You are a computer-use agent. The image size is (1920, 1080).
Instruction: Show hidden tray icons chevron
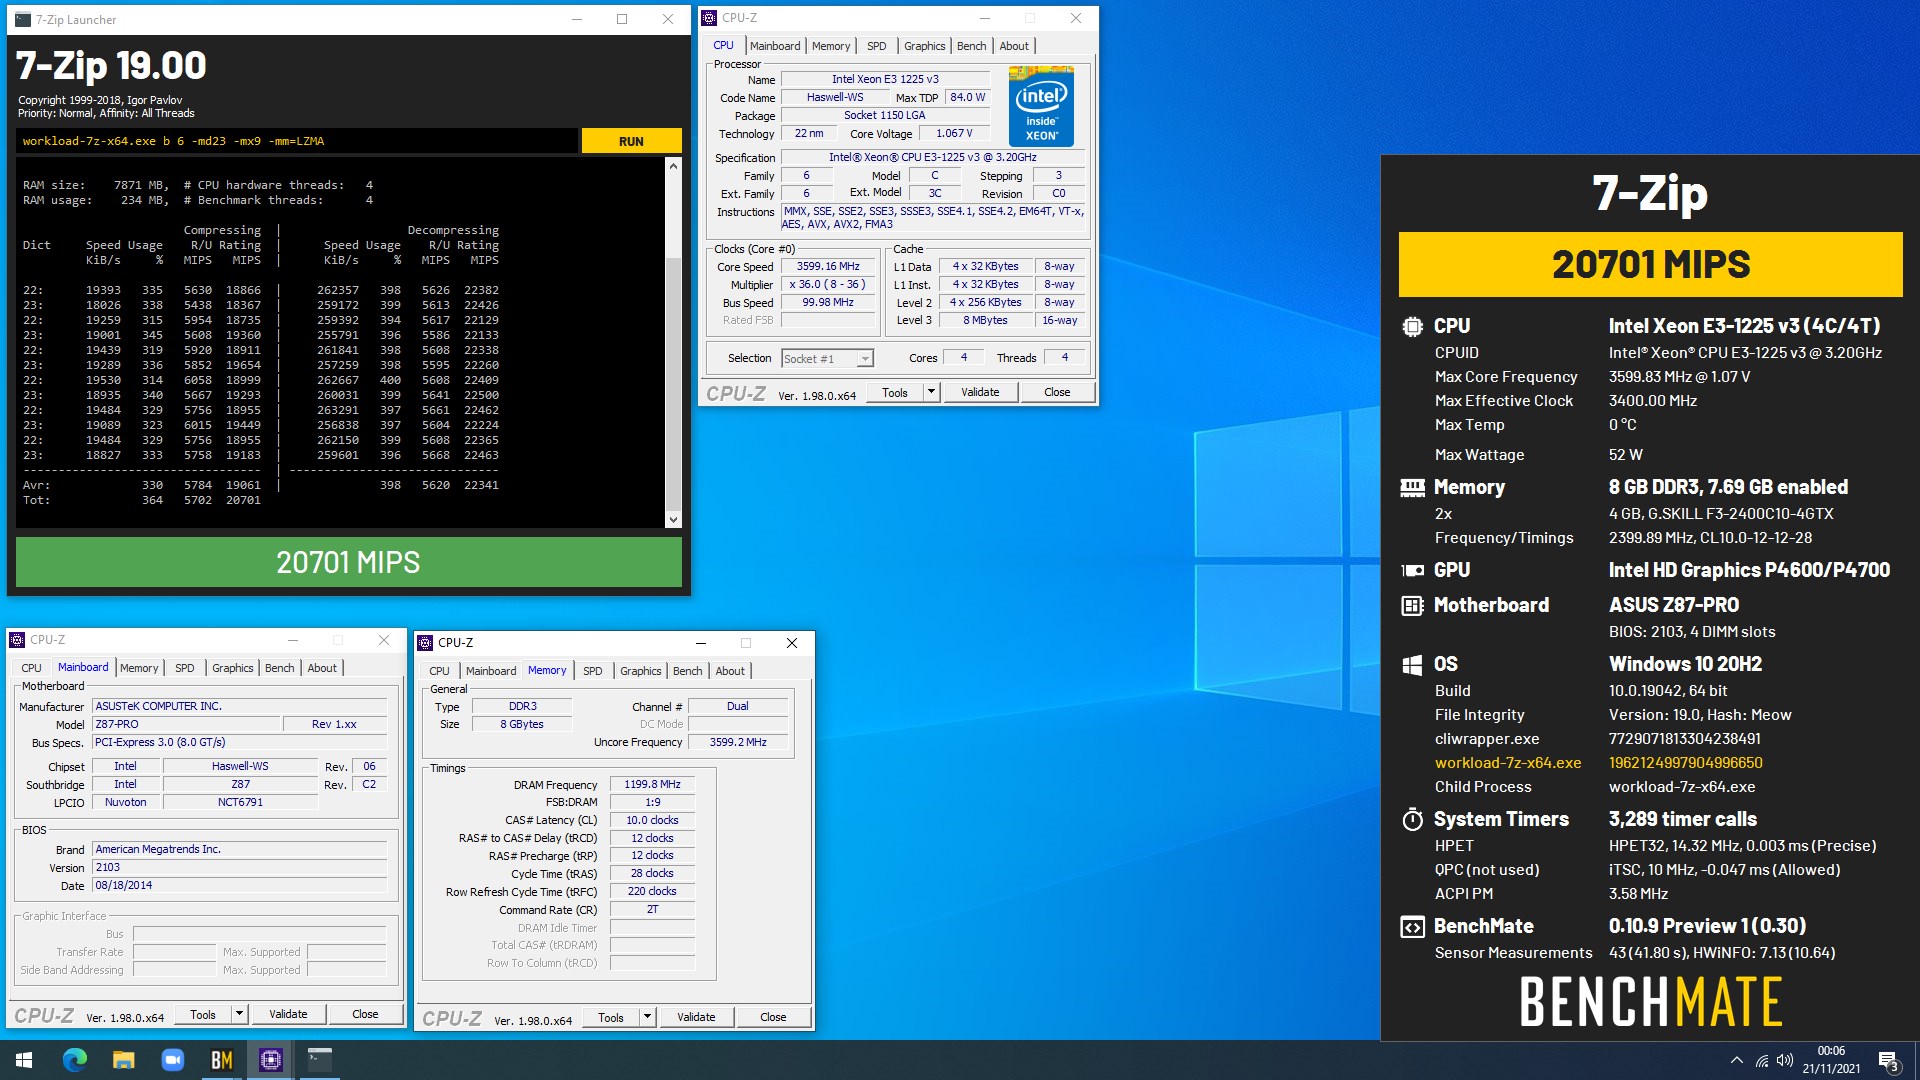click(1737, 1060)
